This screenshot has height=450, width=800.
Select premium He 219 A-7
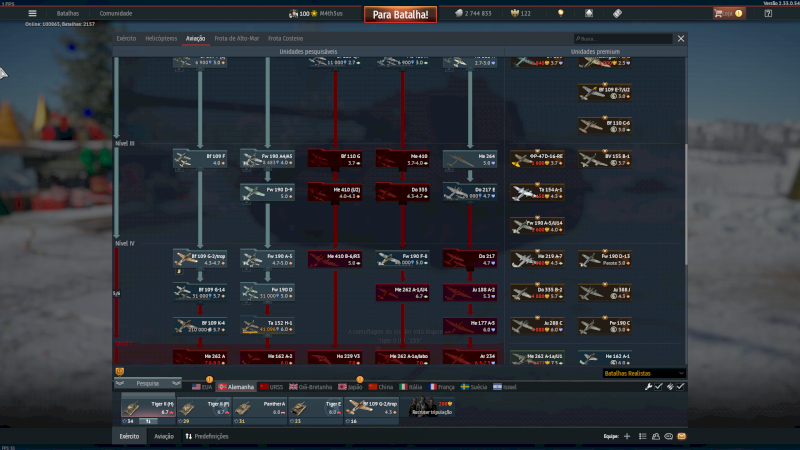click(537, 259)
